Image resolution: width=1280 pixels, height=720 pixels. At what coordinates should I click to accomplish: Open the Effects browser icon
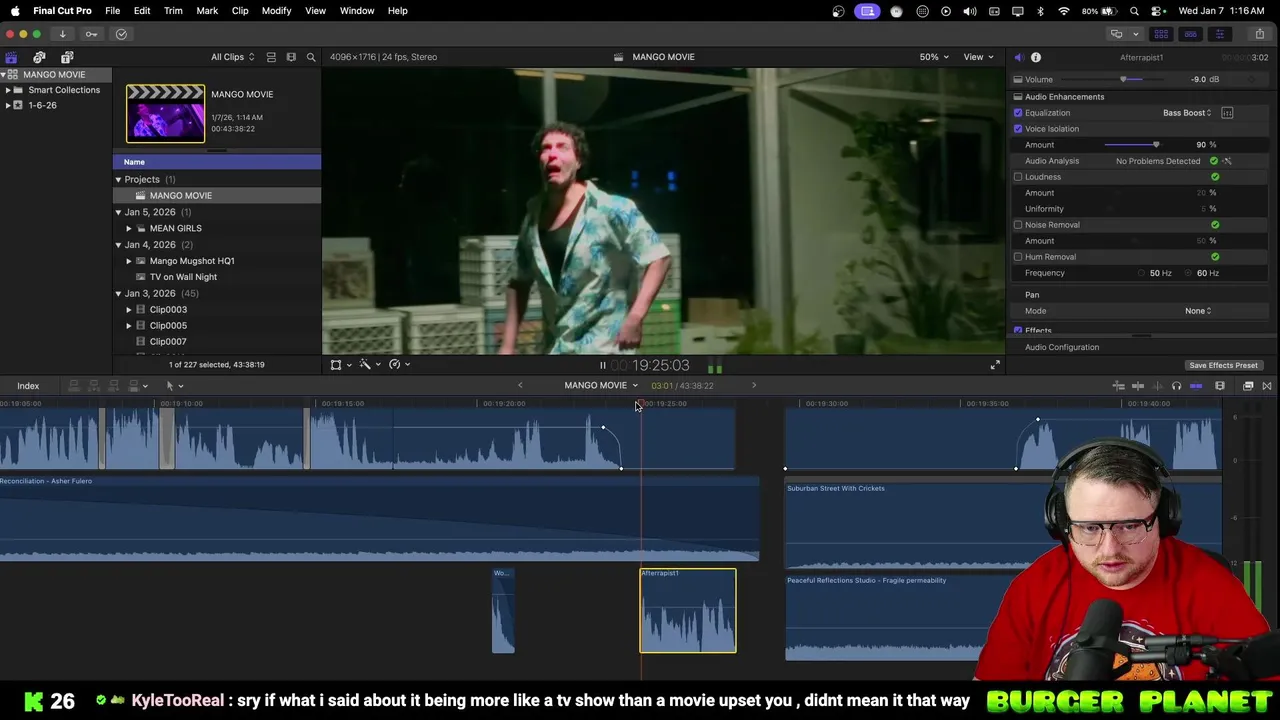click(x=1248, y=386)
